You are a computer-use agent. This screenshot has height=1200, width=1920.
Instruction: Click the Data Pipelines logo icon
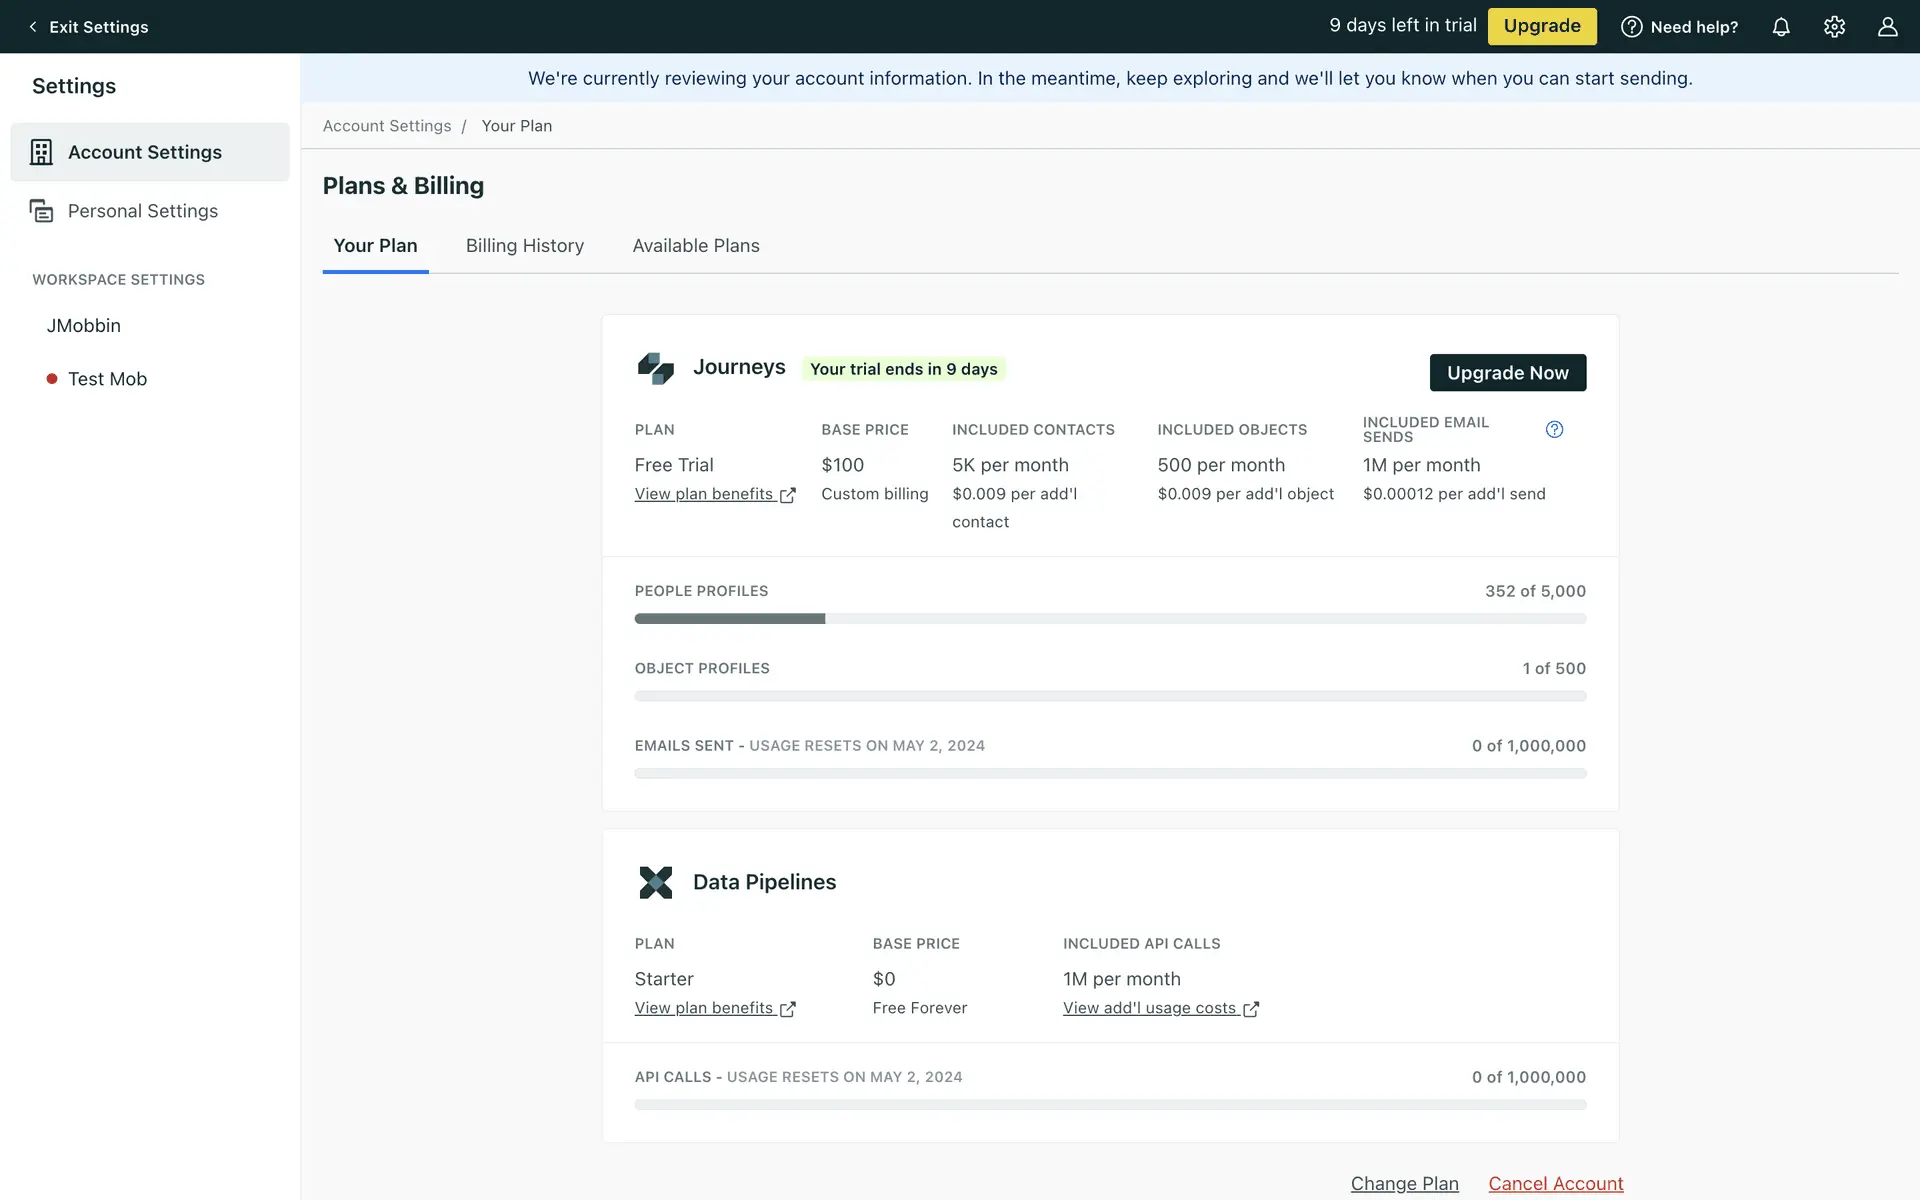[656, 882]
